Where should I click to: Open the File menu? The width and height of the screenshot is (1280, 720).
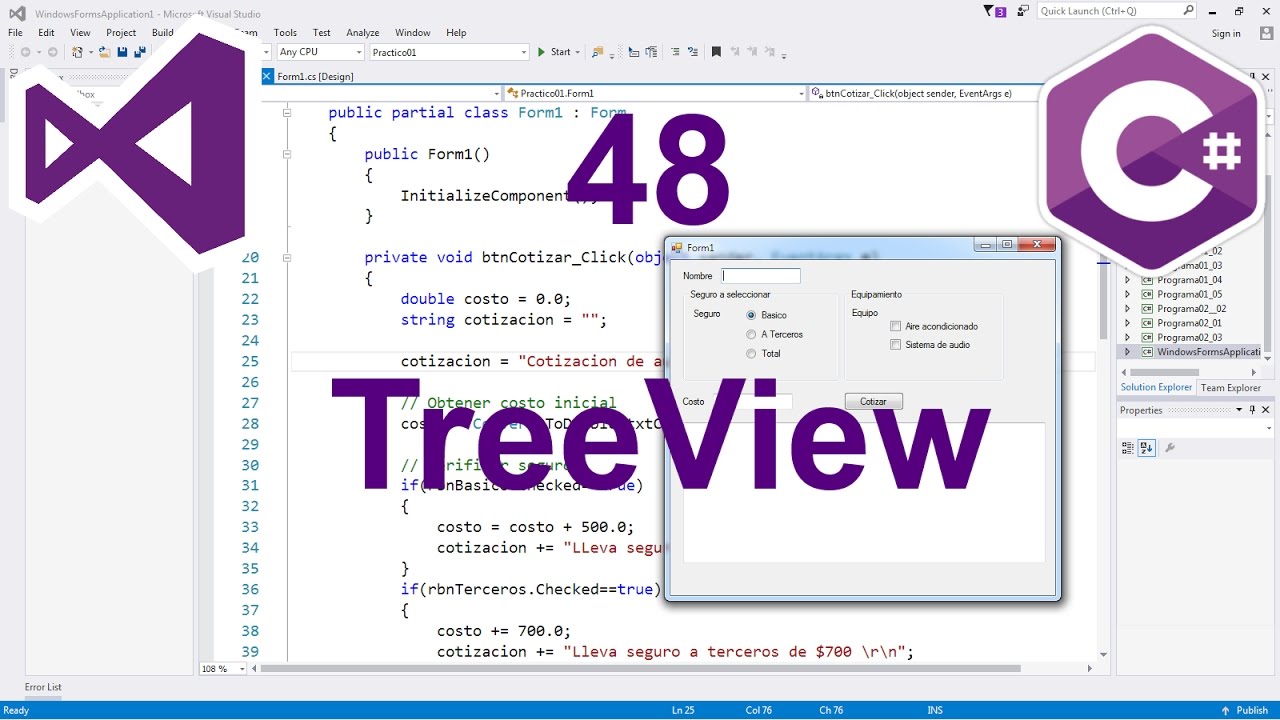[15, 33]
